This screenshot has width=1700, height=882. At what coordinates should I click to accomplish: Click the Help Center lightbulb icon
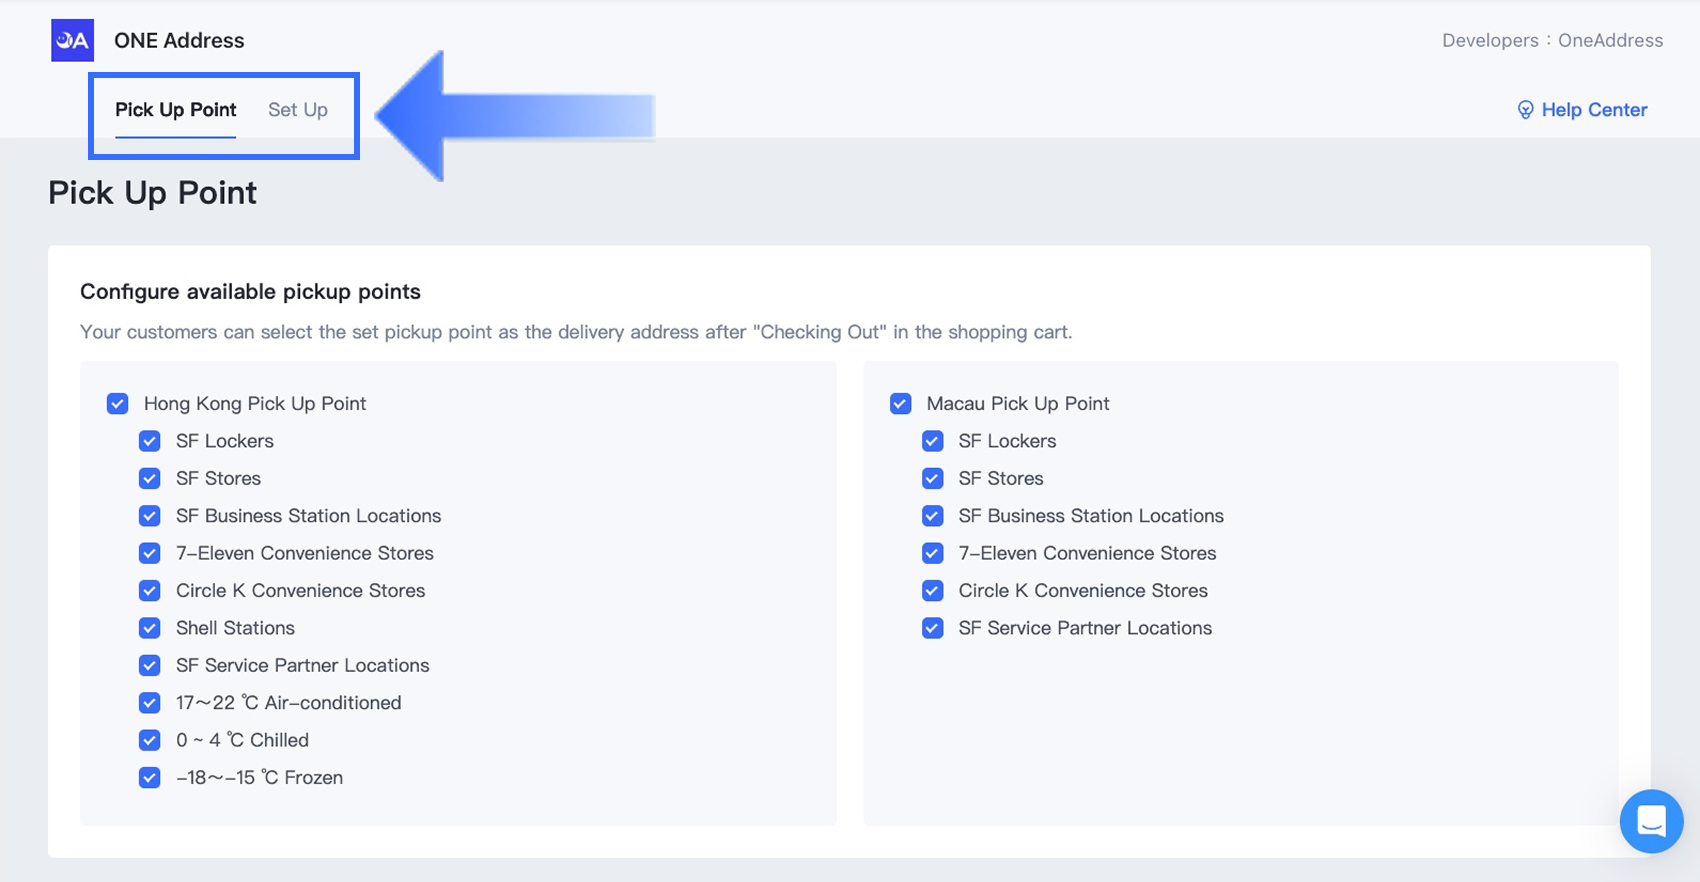1525,110
